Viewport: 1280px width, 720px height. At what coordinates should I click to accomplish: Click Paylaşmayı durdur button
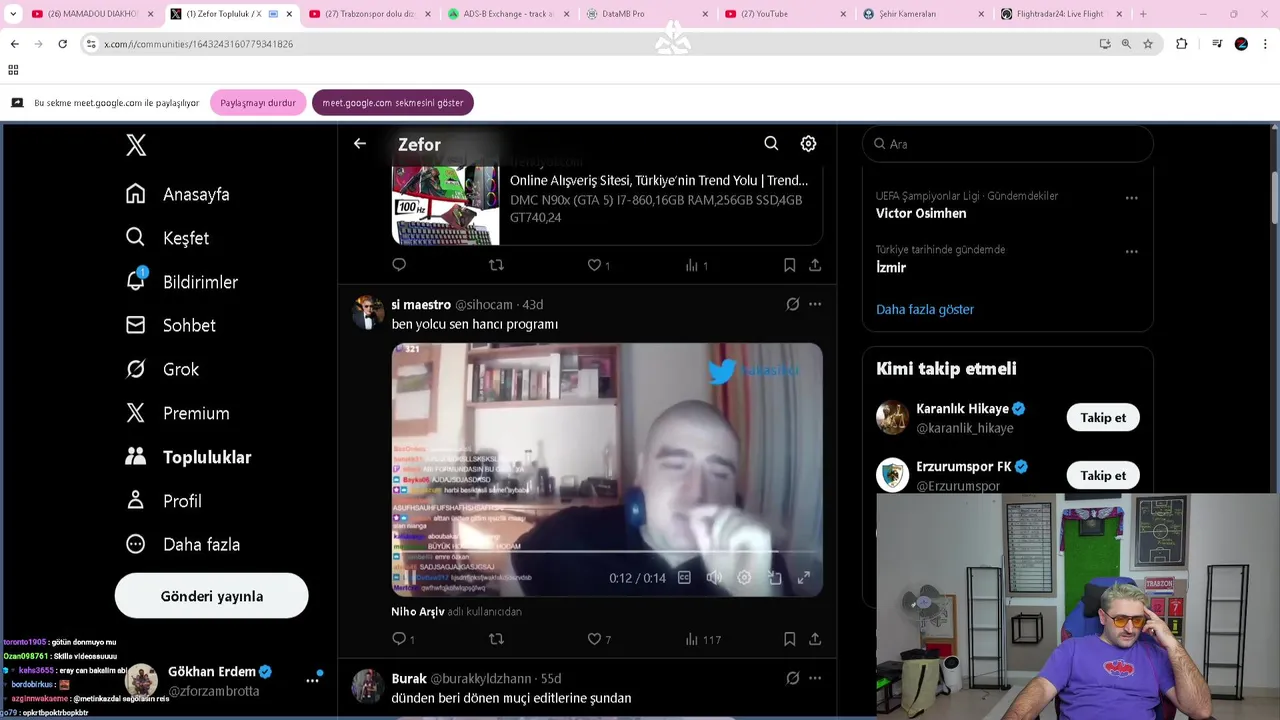coord(258,103)
